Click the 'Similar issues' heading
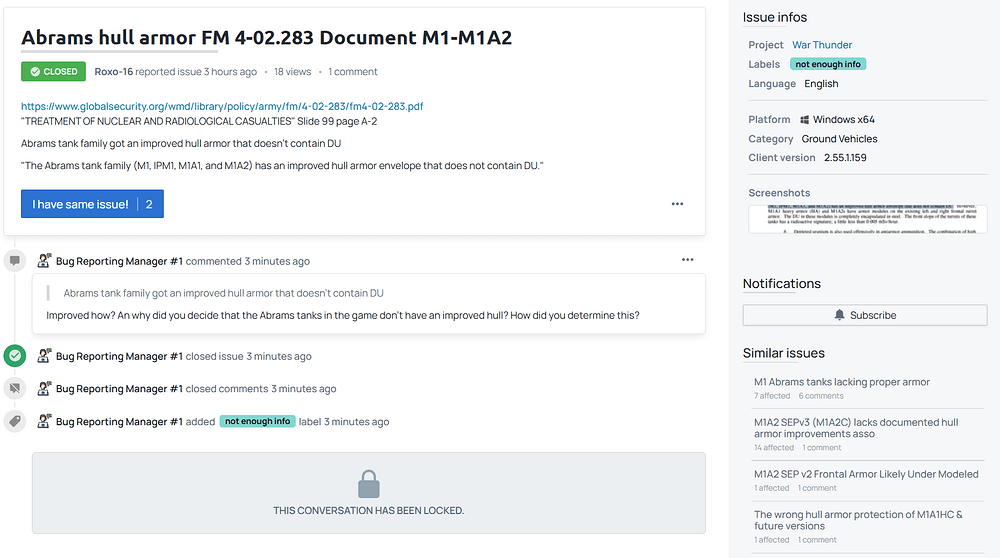The width and height of the screenshot is (1000, 558). [x=783, y=353]
